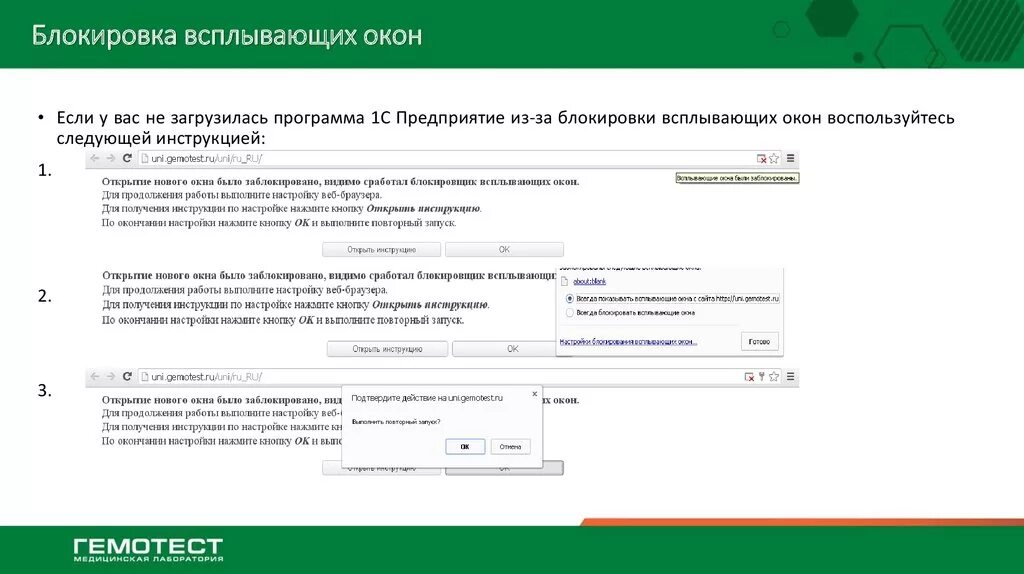Open the blocked pop-up icon in step 1 address bar
This screenshot has width=1024, height=574.
tap(761, 159)
